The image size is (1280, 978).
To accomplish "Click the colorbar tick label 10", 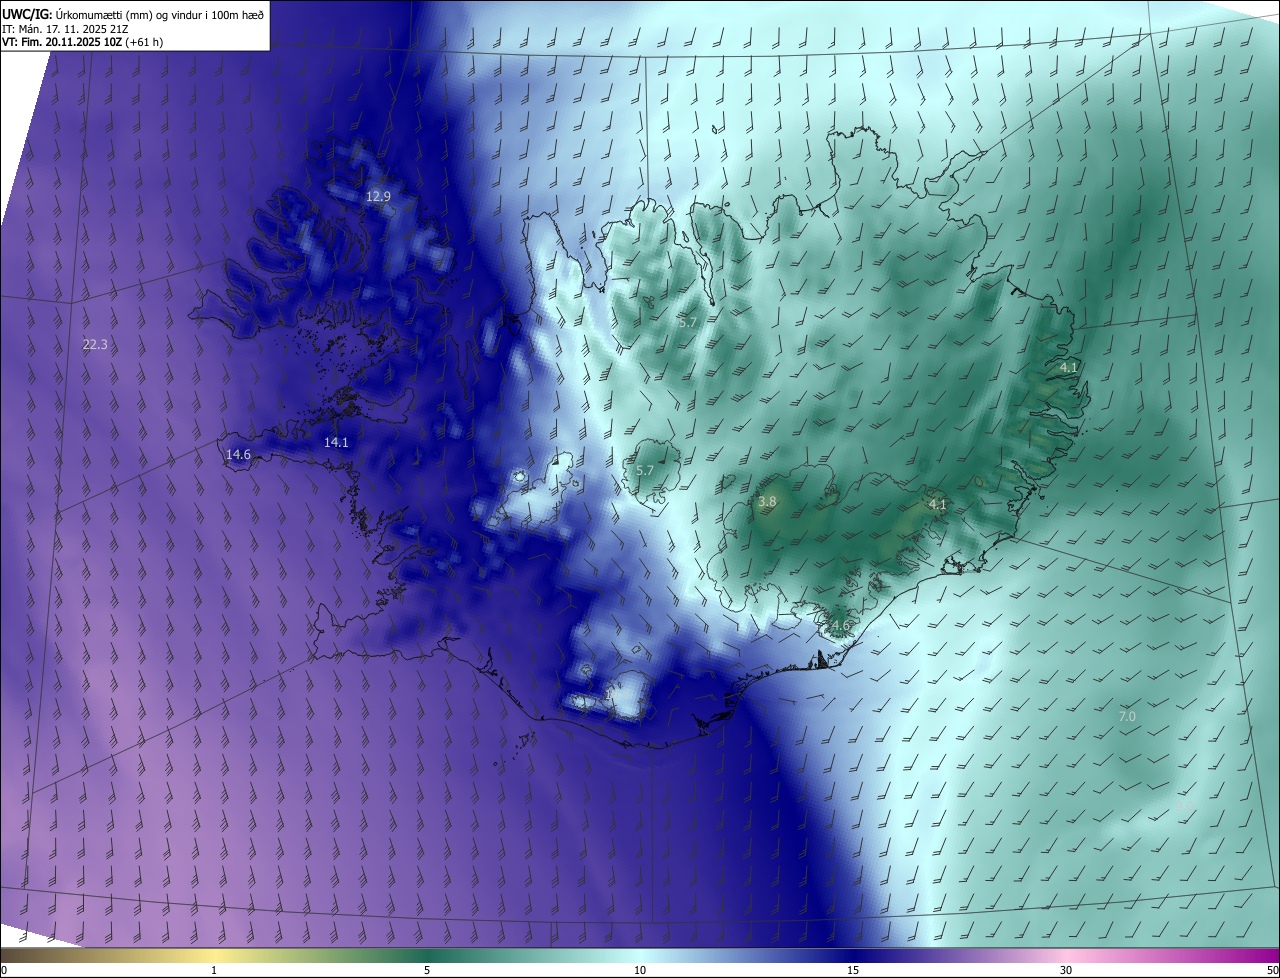I will (640, 970).
